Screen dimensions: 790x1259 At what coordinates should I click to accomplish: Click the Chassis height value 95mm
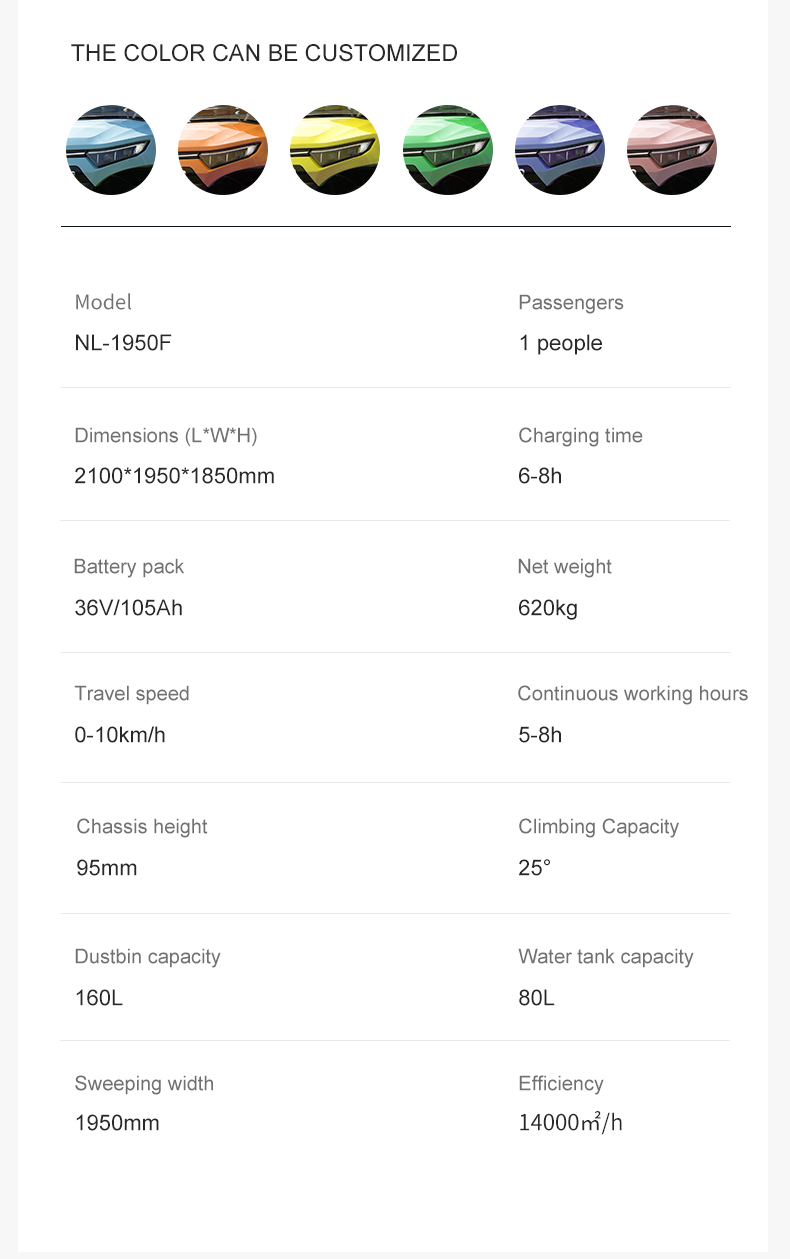point(107,868)
